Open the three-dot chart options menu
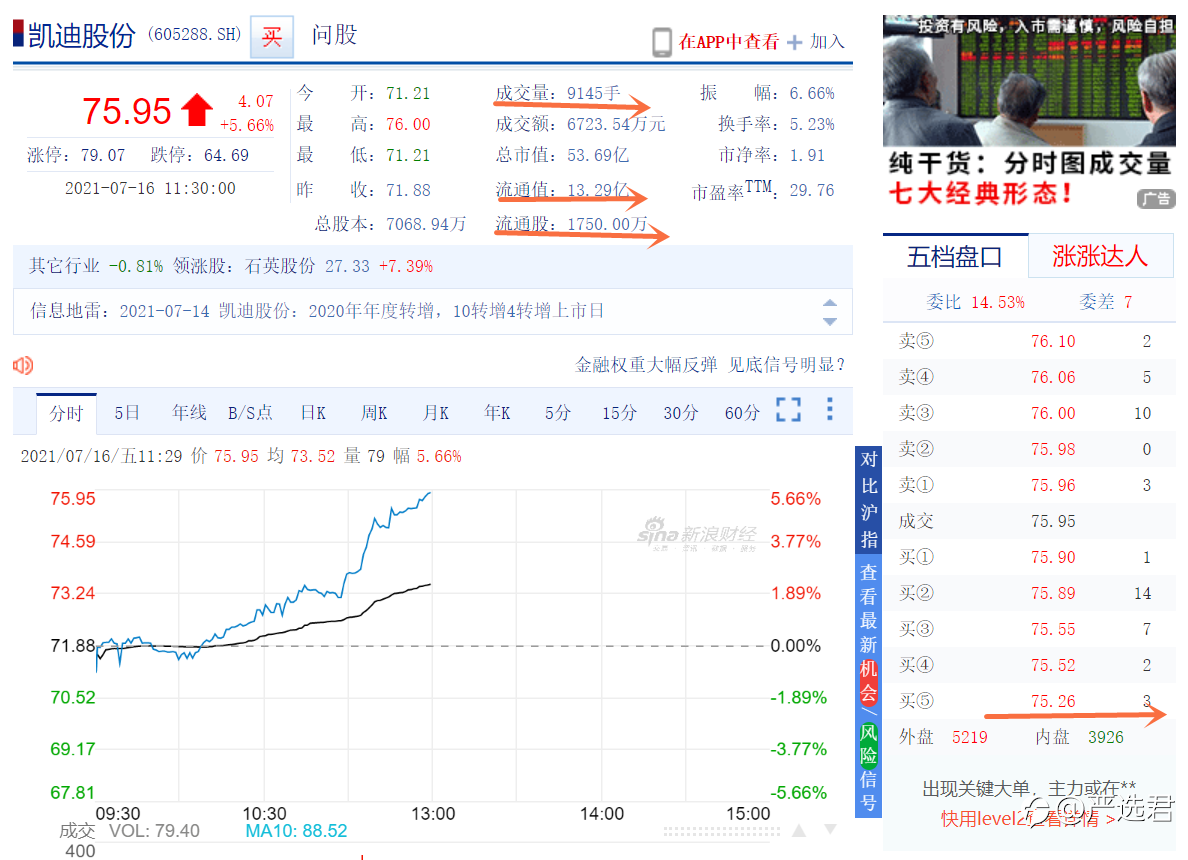Image resolution: width=1188 pixels, height=860 pixels. (830, 409)
